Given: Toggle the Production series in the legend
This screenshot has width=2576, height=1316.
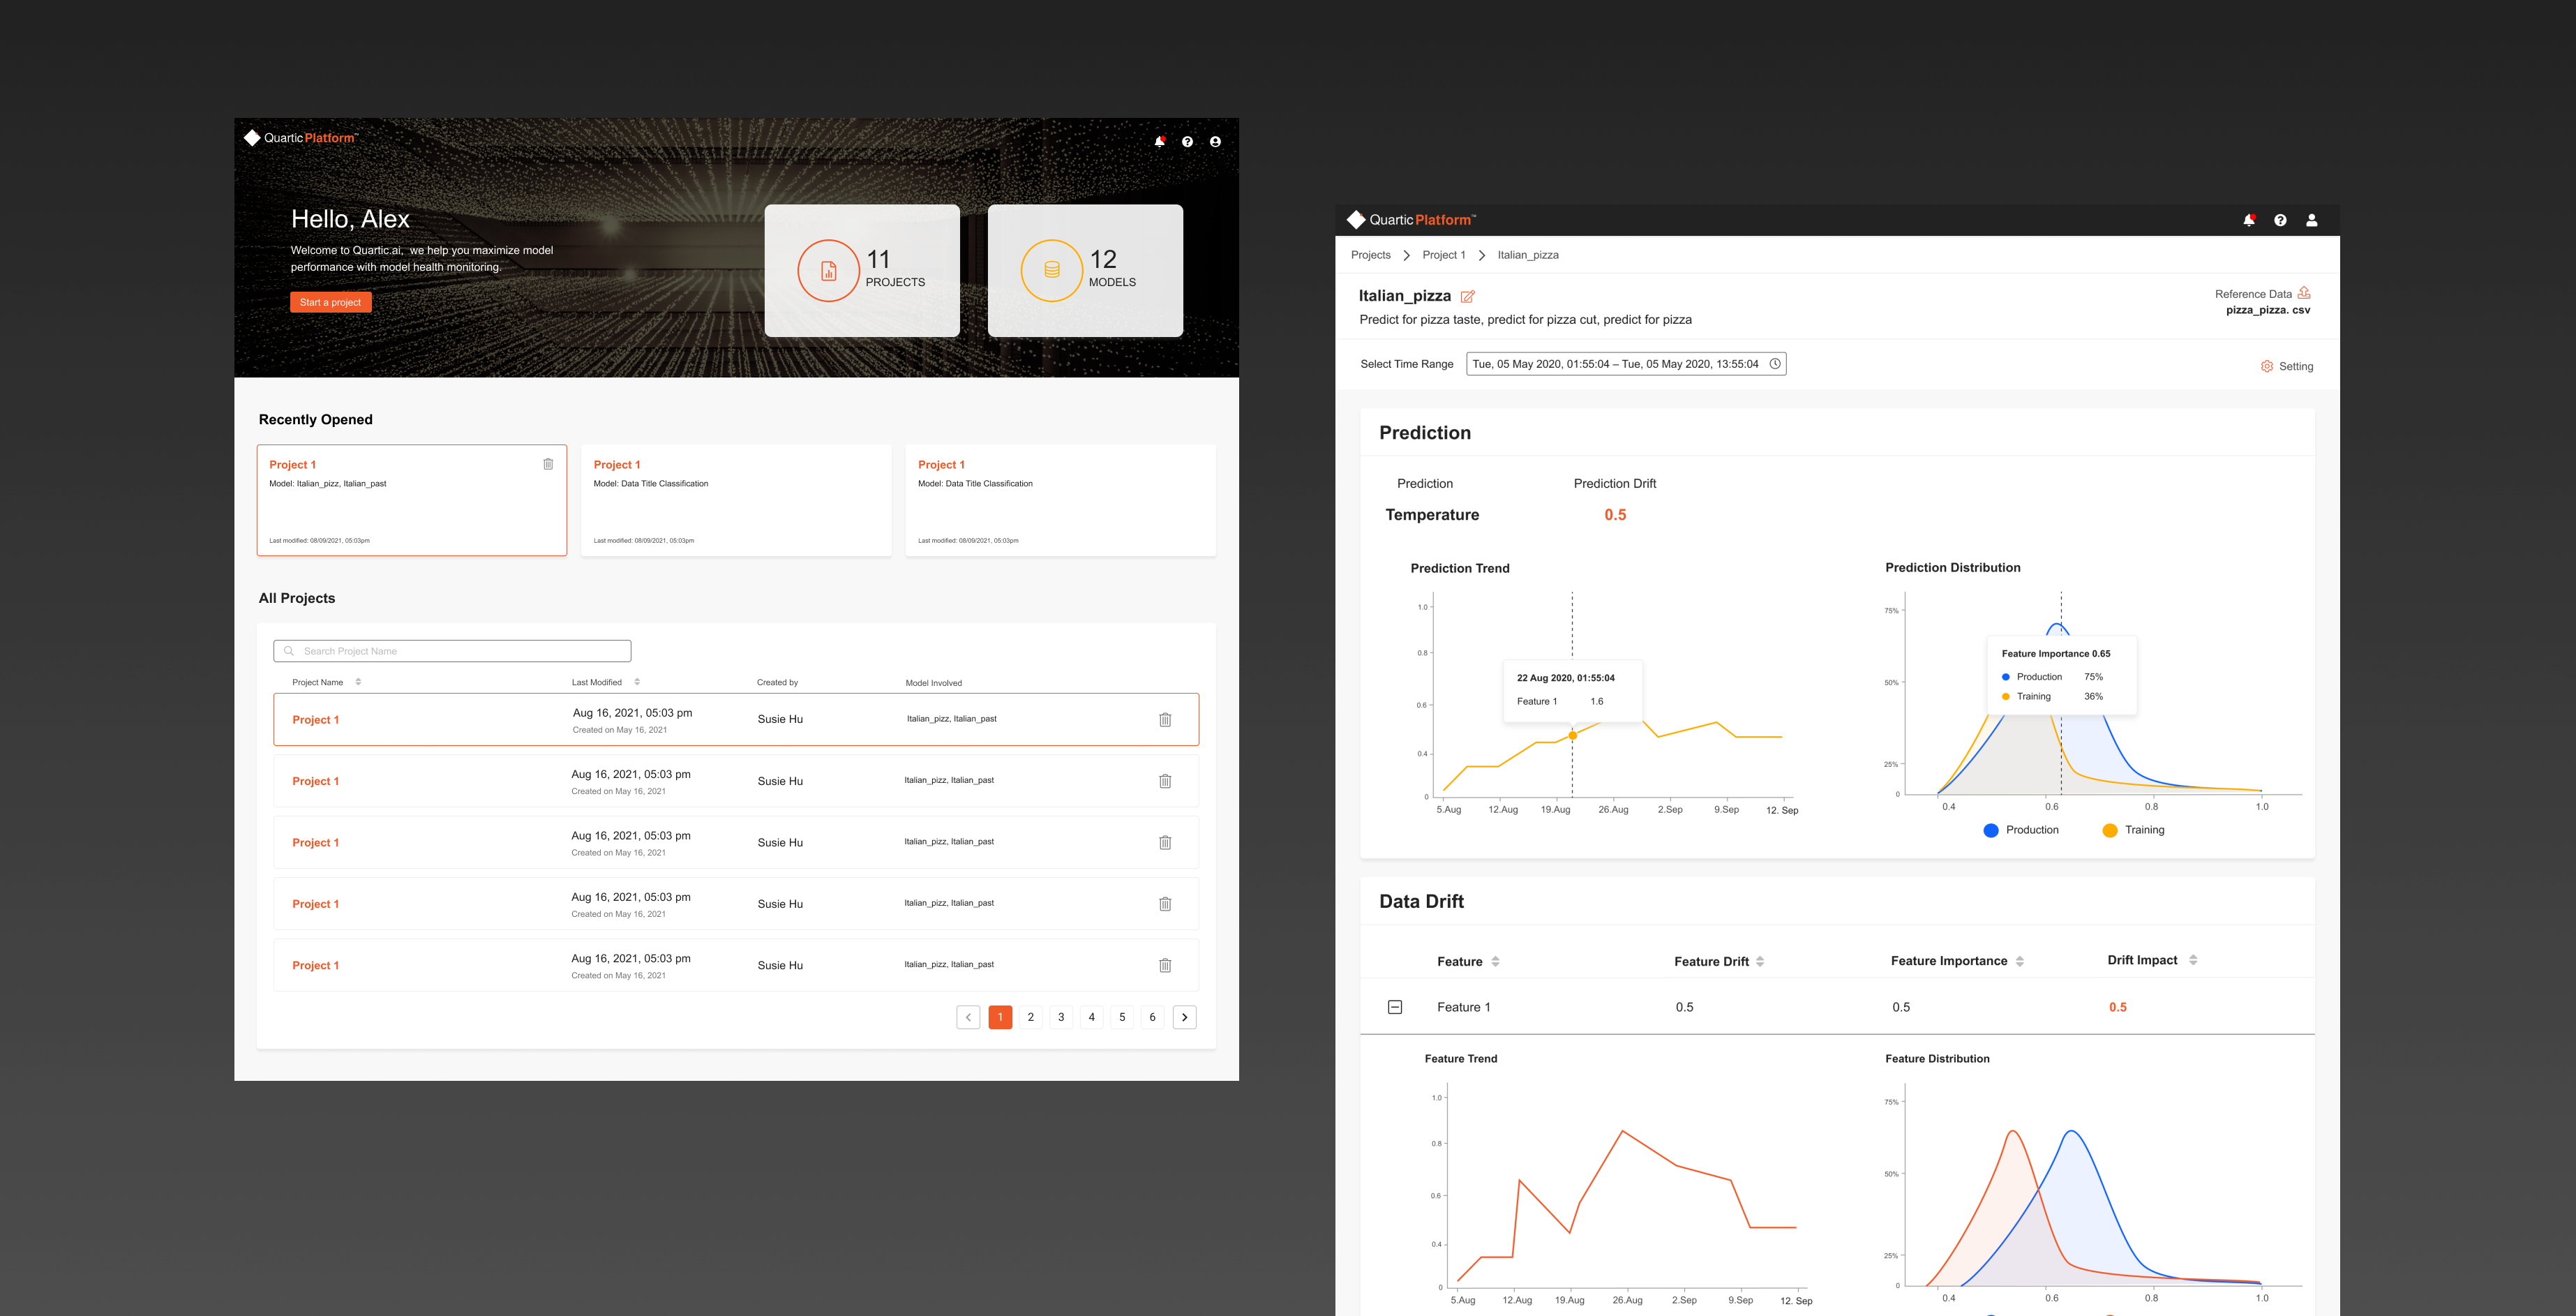Looking at the screenshot, I should pos(2020,830).
